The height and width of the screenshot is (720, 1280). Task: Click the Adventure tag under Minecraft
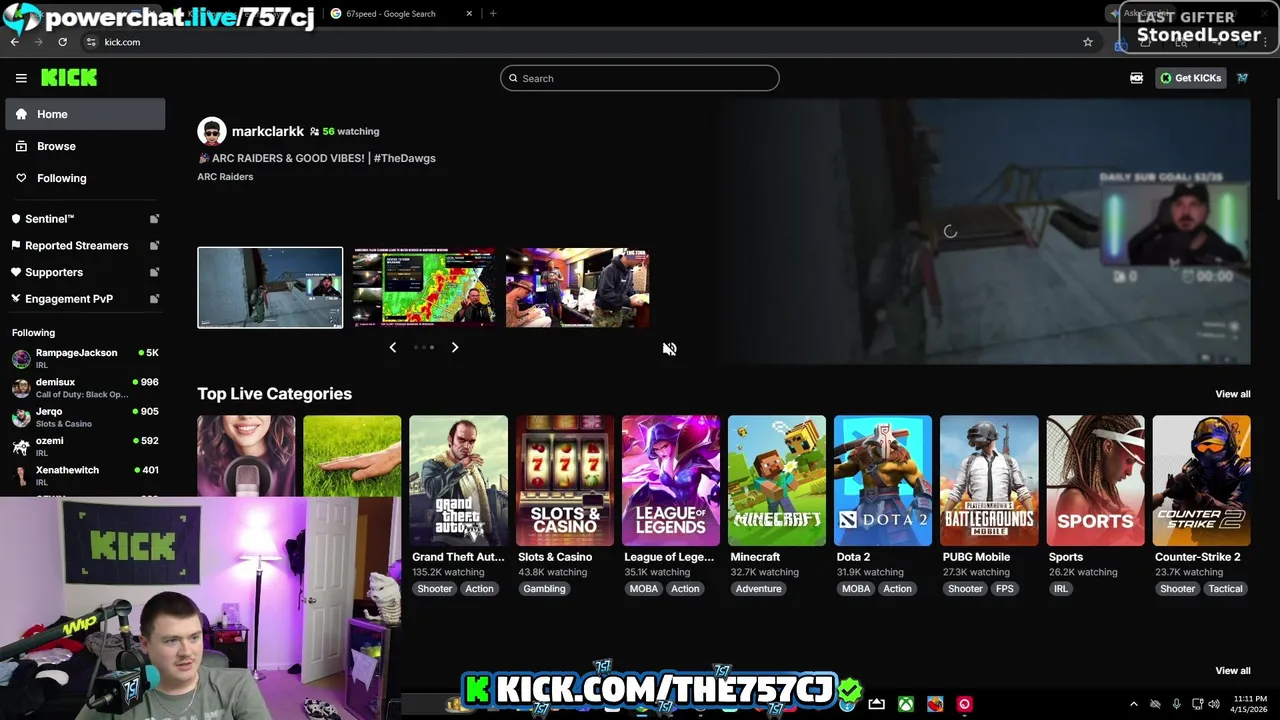coord(758,589)
